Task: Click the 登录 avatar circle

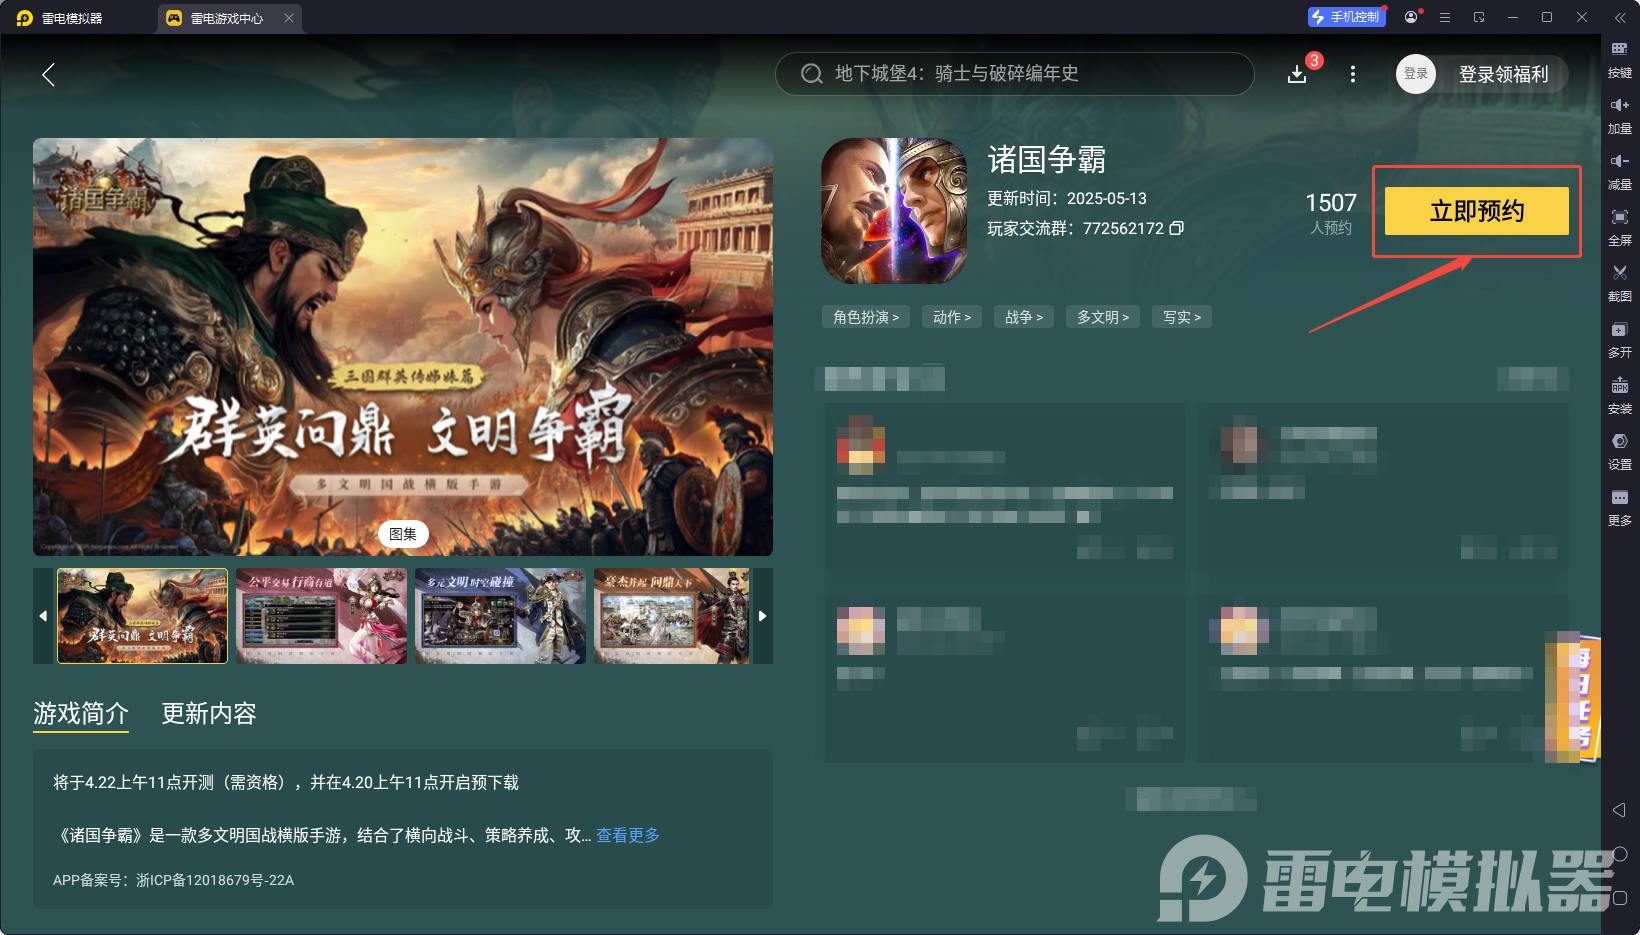Action: (x=1416, y=74)
